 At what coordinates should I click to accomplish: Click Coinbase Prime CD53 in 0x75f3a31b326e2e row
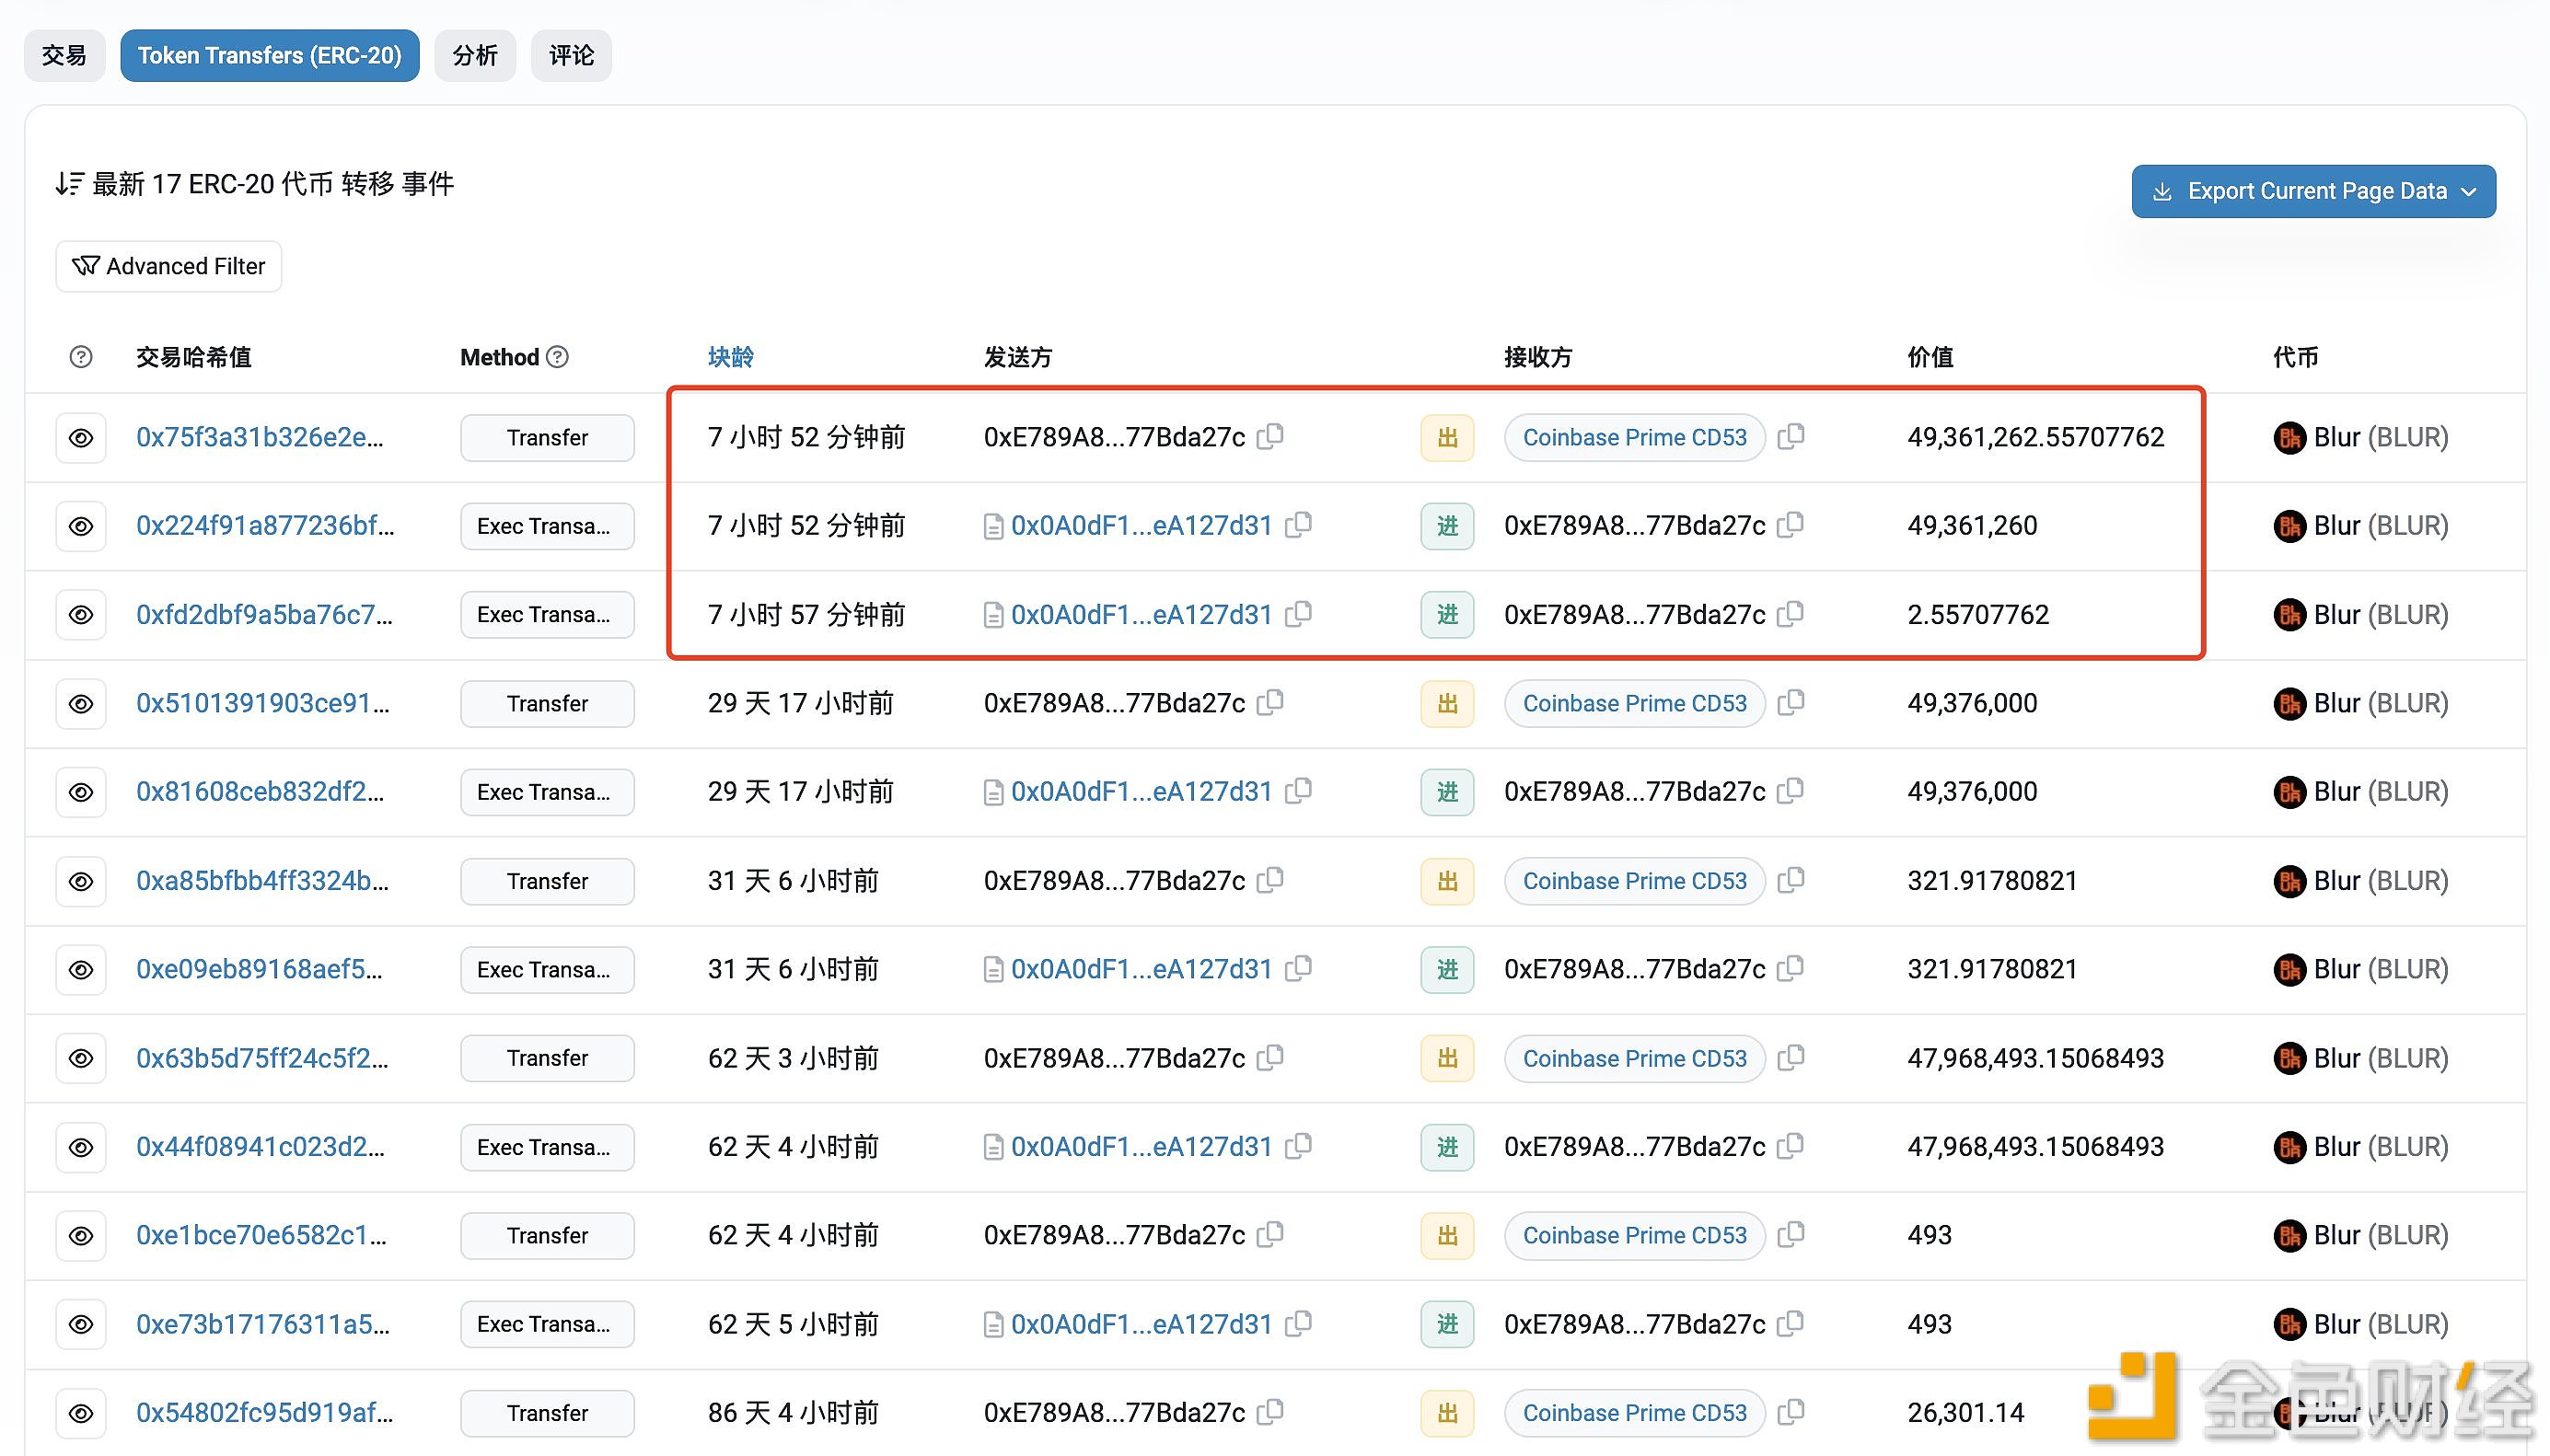coord(1634,438)
